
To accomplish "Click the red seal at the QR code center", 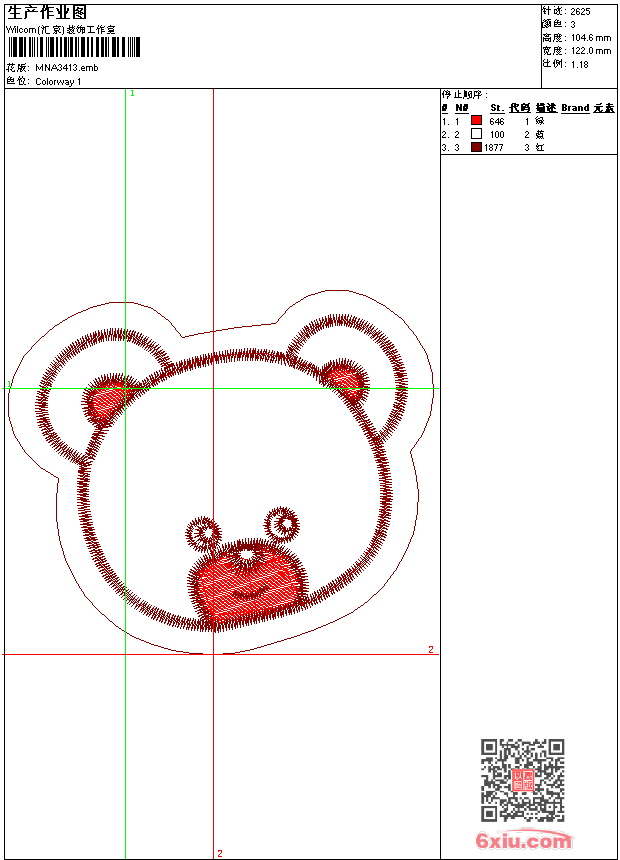I will [x=522, y=780].
